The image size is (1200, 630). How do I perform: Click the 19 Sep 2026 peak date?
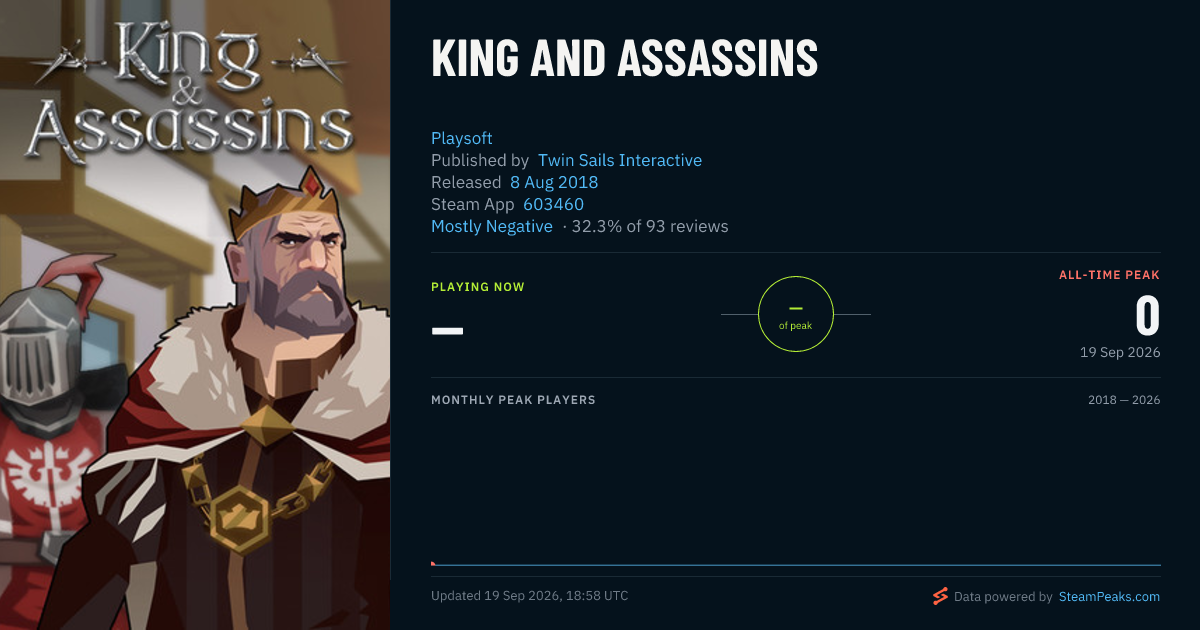click(1120, 352)
